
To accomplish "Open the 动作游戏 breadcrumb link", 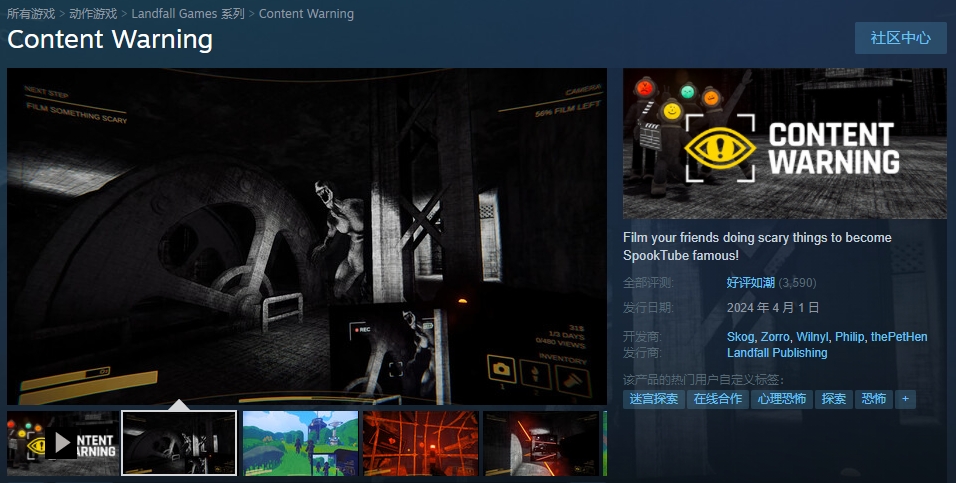I will coord(93,13).
